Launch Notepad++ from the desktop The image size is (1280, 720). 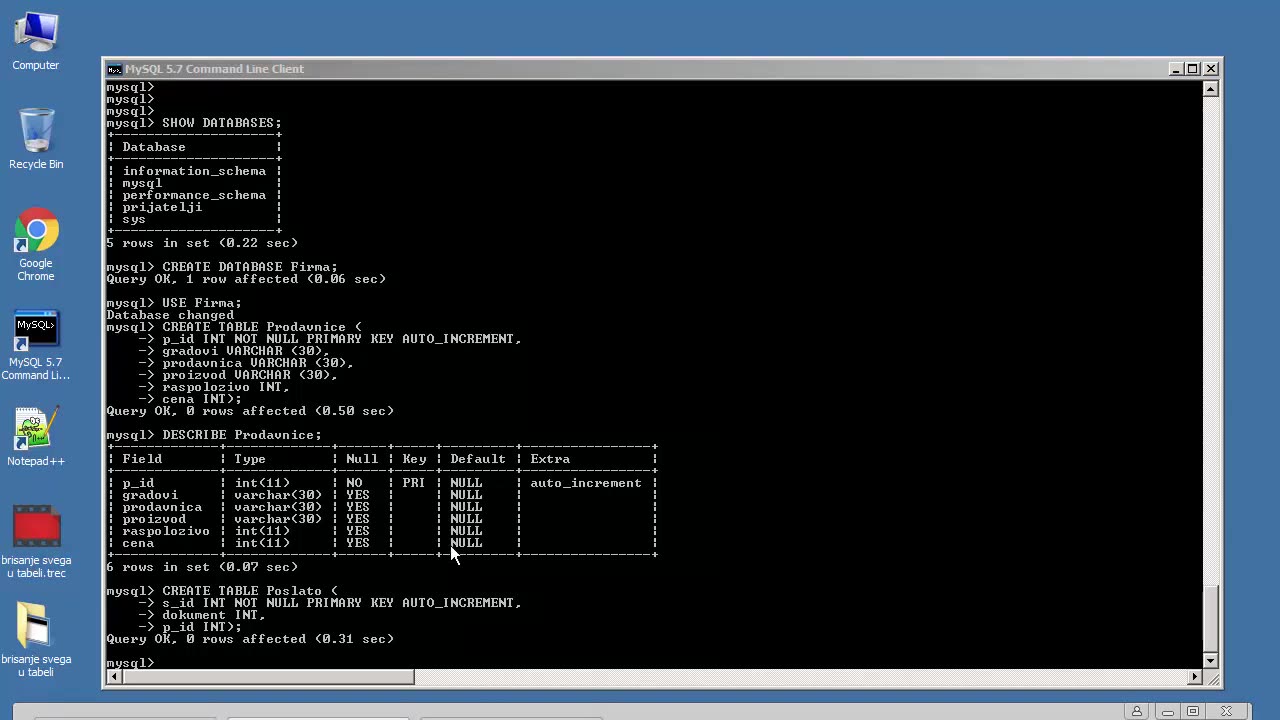tap(36, 437)
